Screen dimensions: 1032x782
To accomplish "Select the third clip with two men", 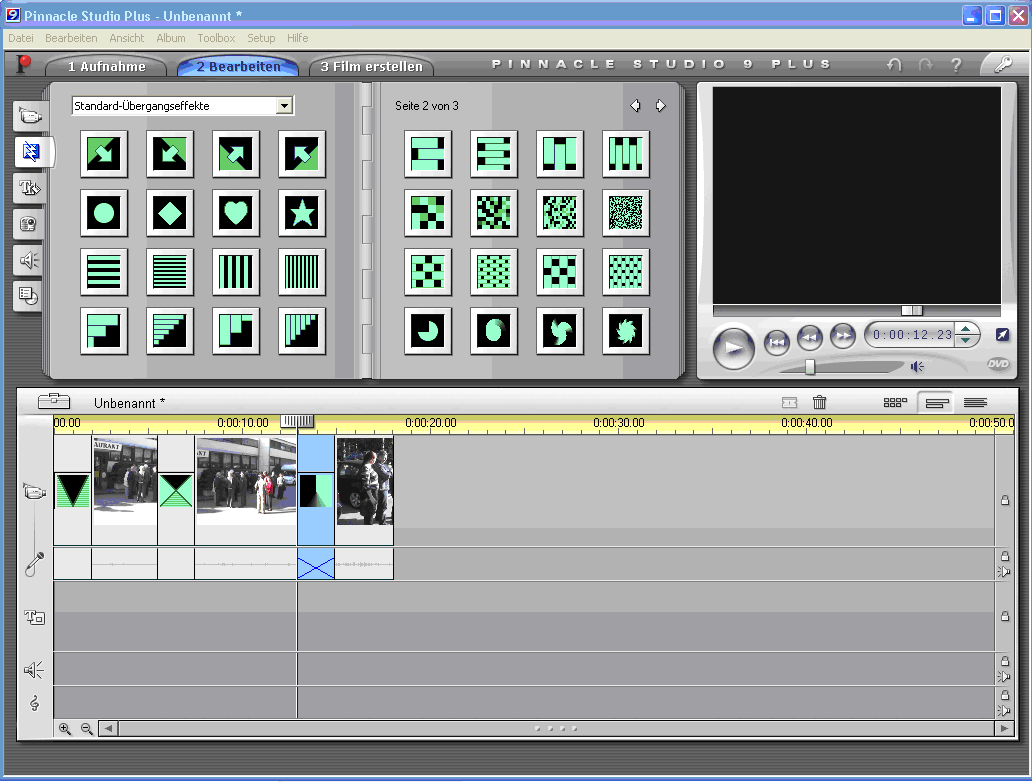I will pos(365,481).
